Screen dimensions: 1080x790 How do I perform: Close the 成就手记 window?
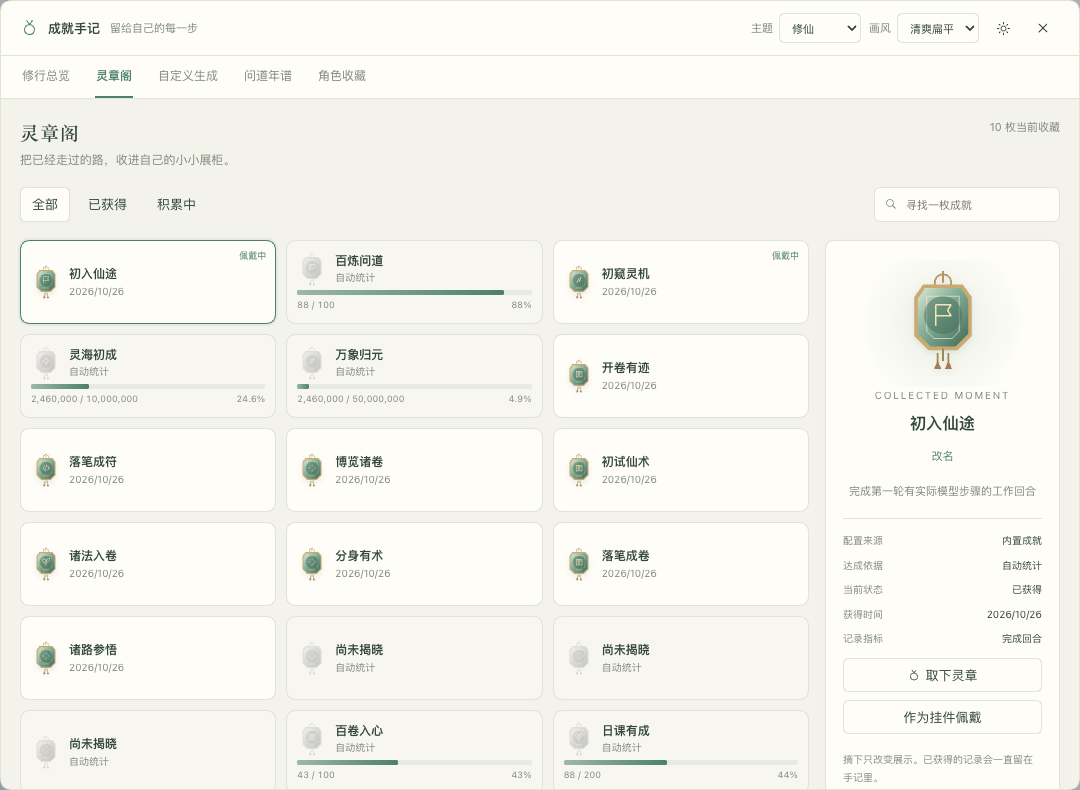(x=1043, y=28)
